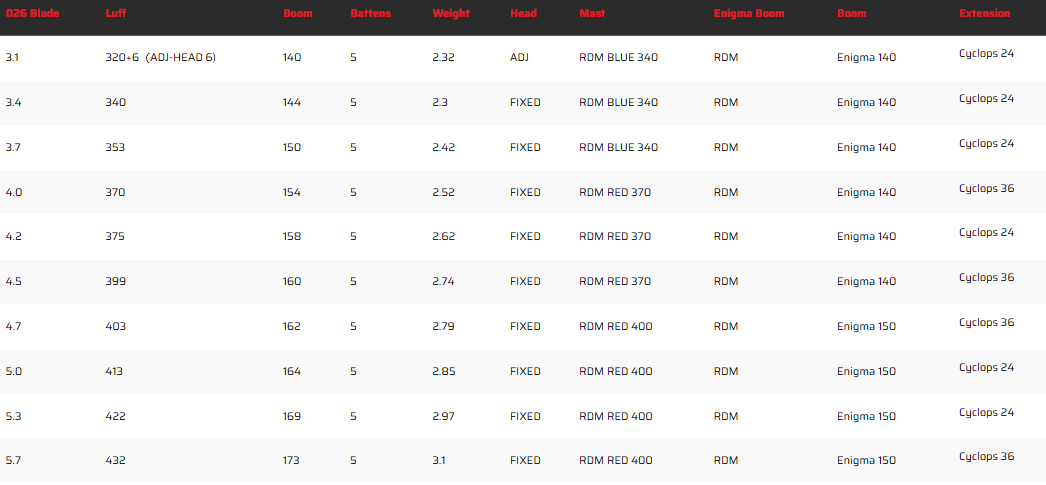The width and height of the screenshot is (1046, 485).
Task: Click luff value 422
Action: (115, 416)
